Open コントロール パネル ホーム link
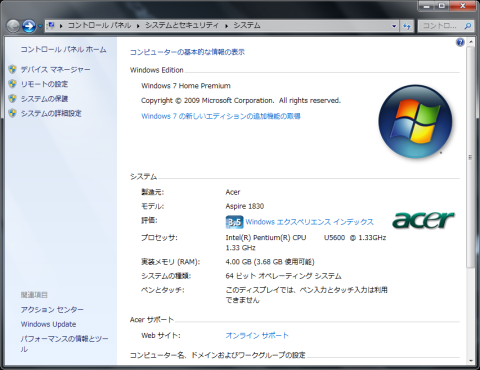Image resolution: width=480 pixels, height=370 pixels. (x=63, y=49)
